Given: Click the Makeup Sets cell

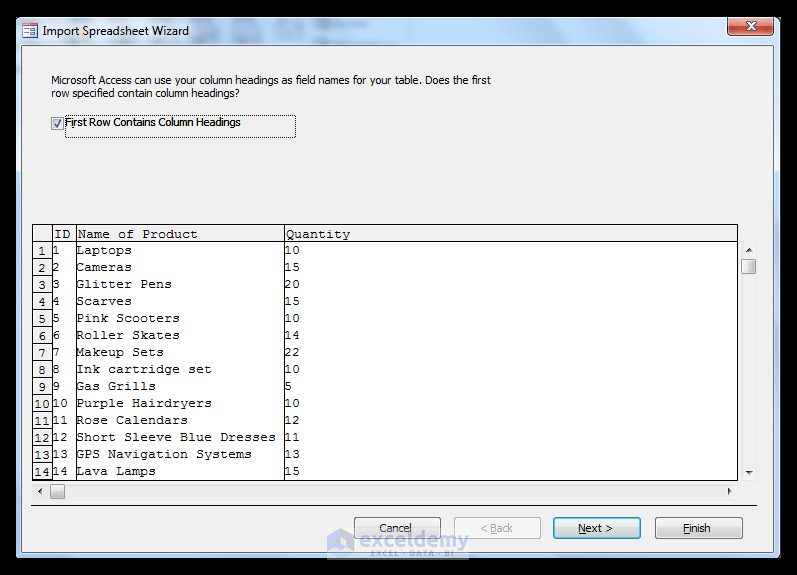Looking at the screenshot, I should 180,352.
